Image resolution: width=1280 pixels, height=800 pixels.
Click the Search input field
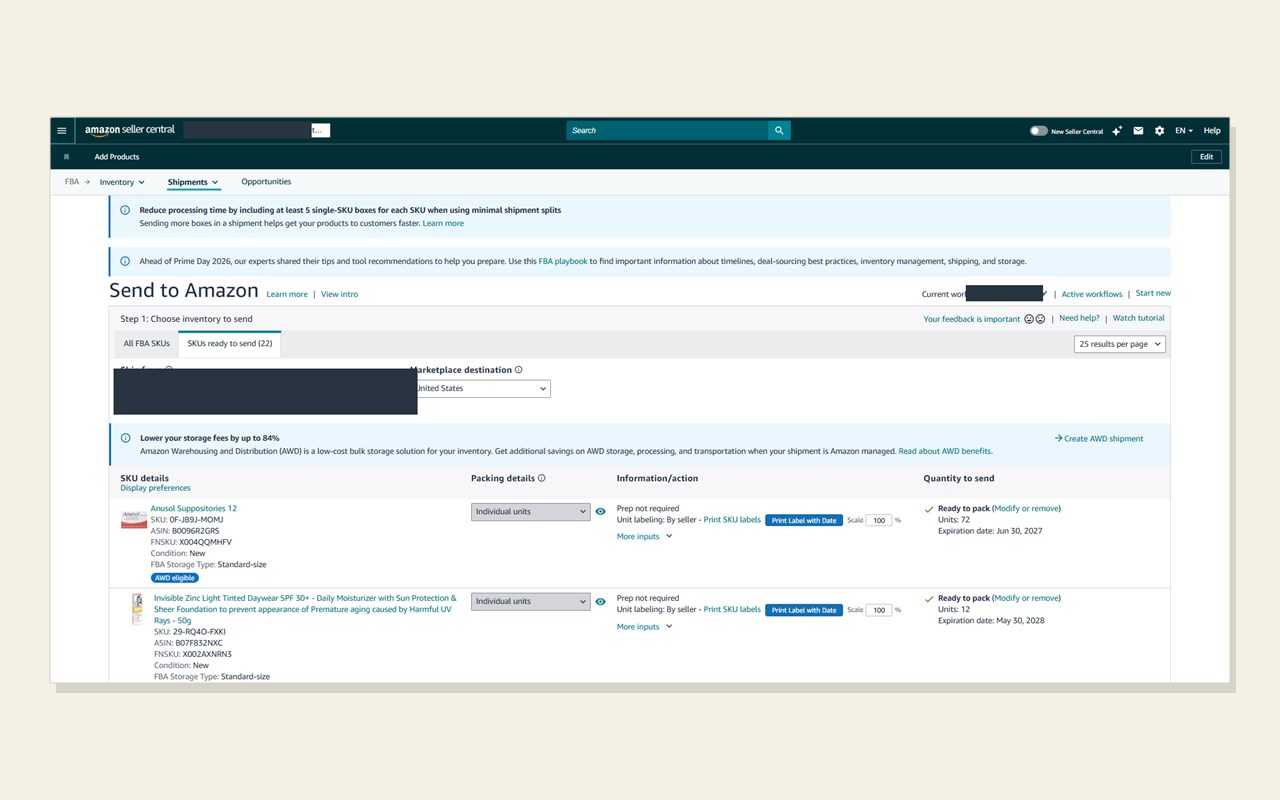tap(667, 131)
